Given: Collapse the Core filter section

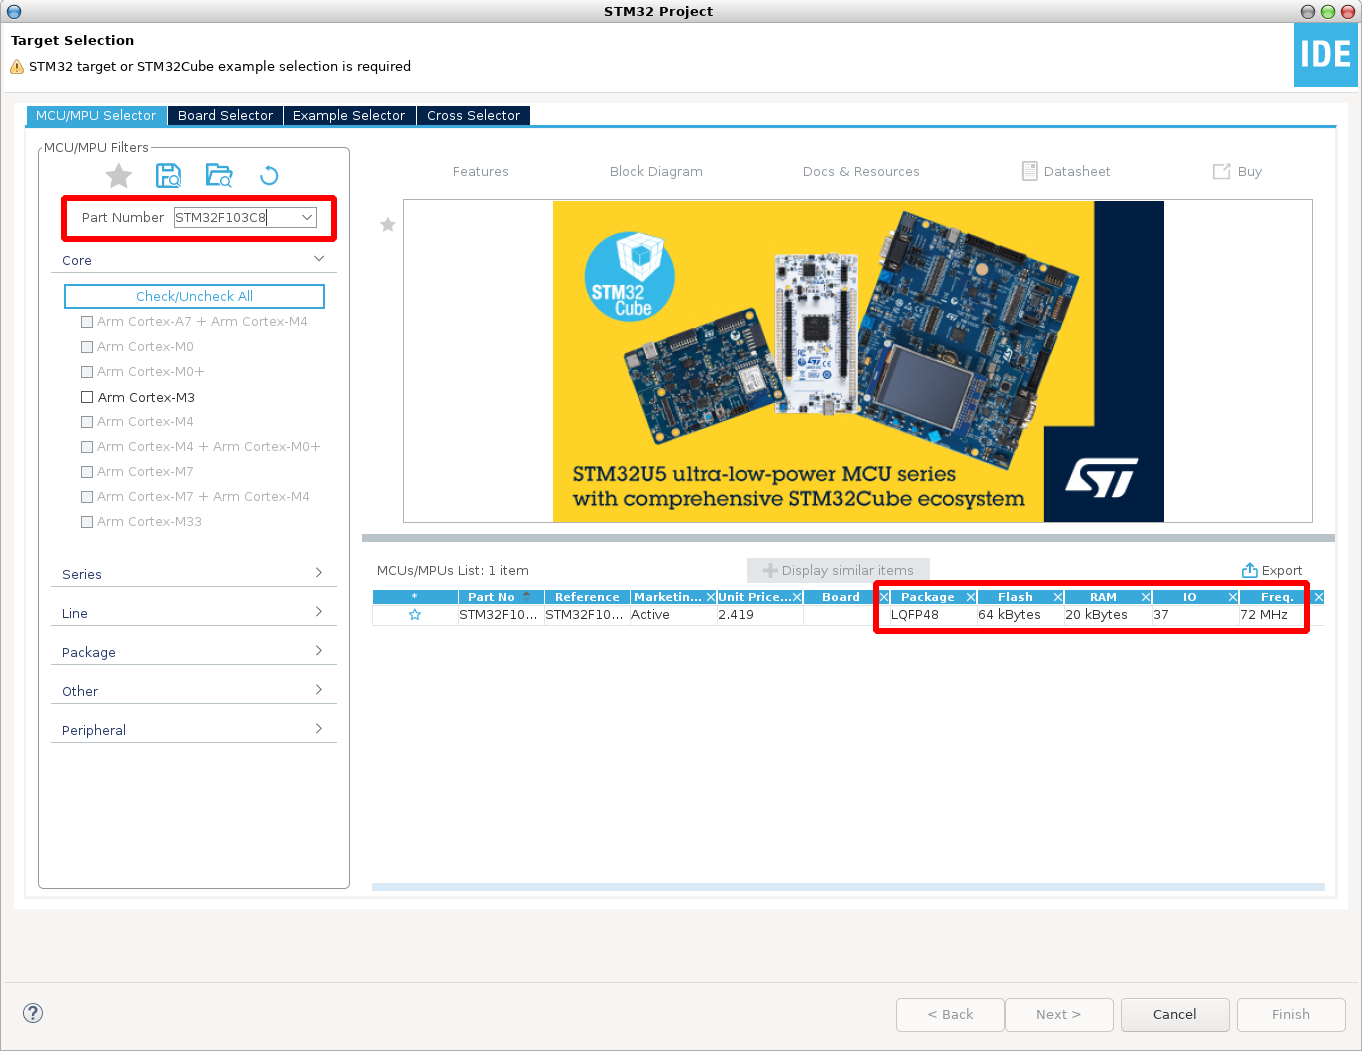Looking at the screenshot, I should [x=319, y=259].
